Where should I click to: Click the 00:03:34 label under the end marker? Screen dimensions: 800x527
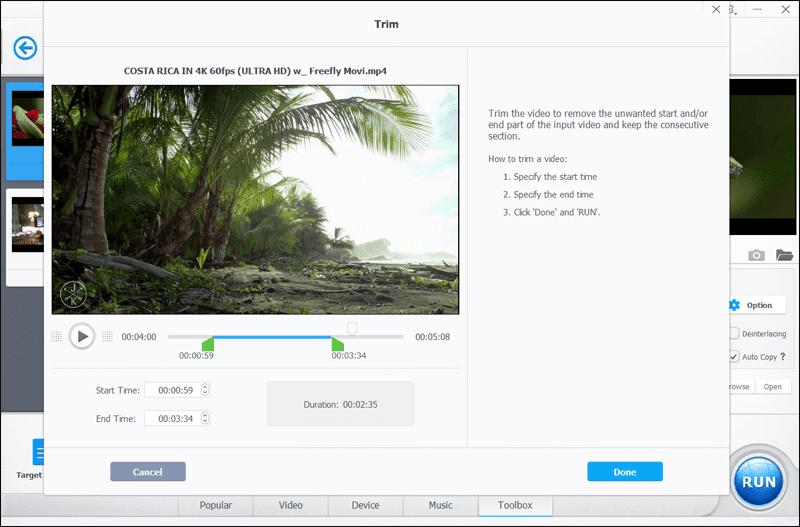coord(349,356)
